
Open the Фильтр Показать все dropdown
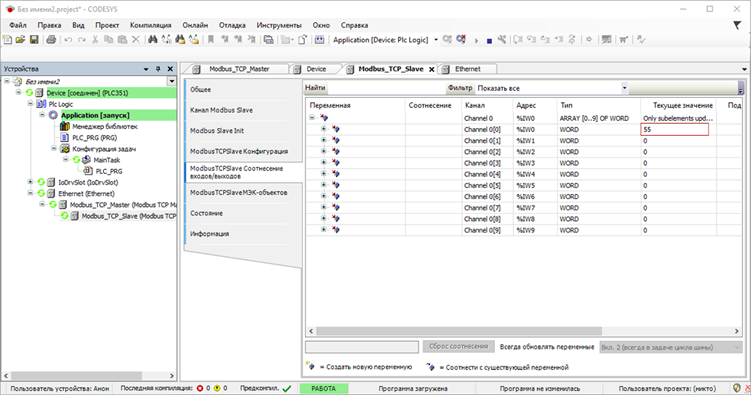coord(624,88)
